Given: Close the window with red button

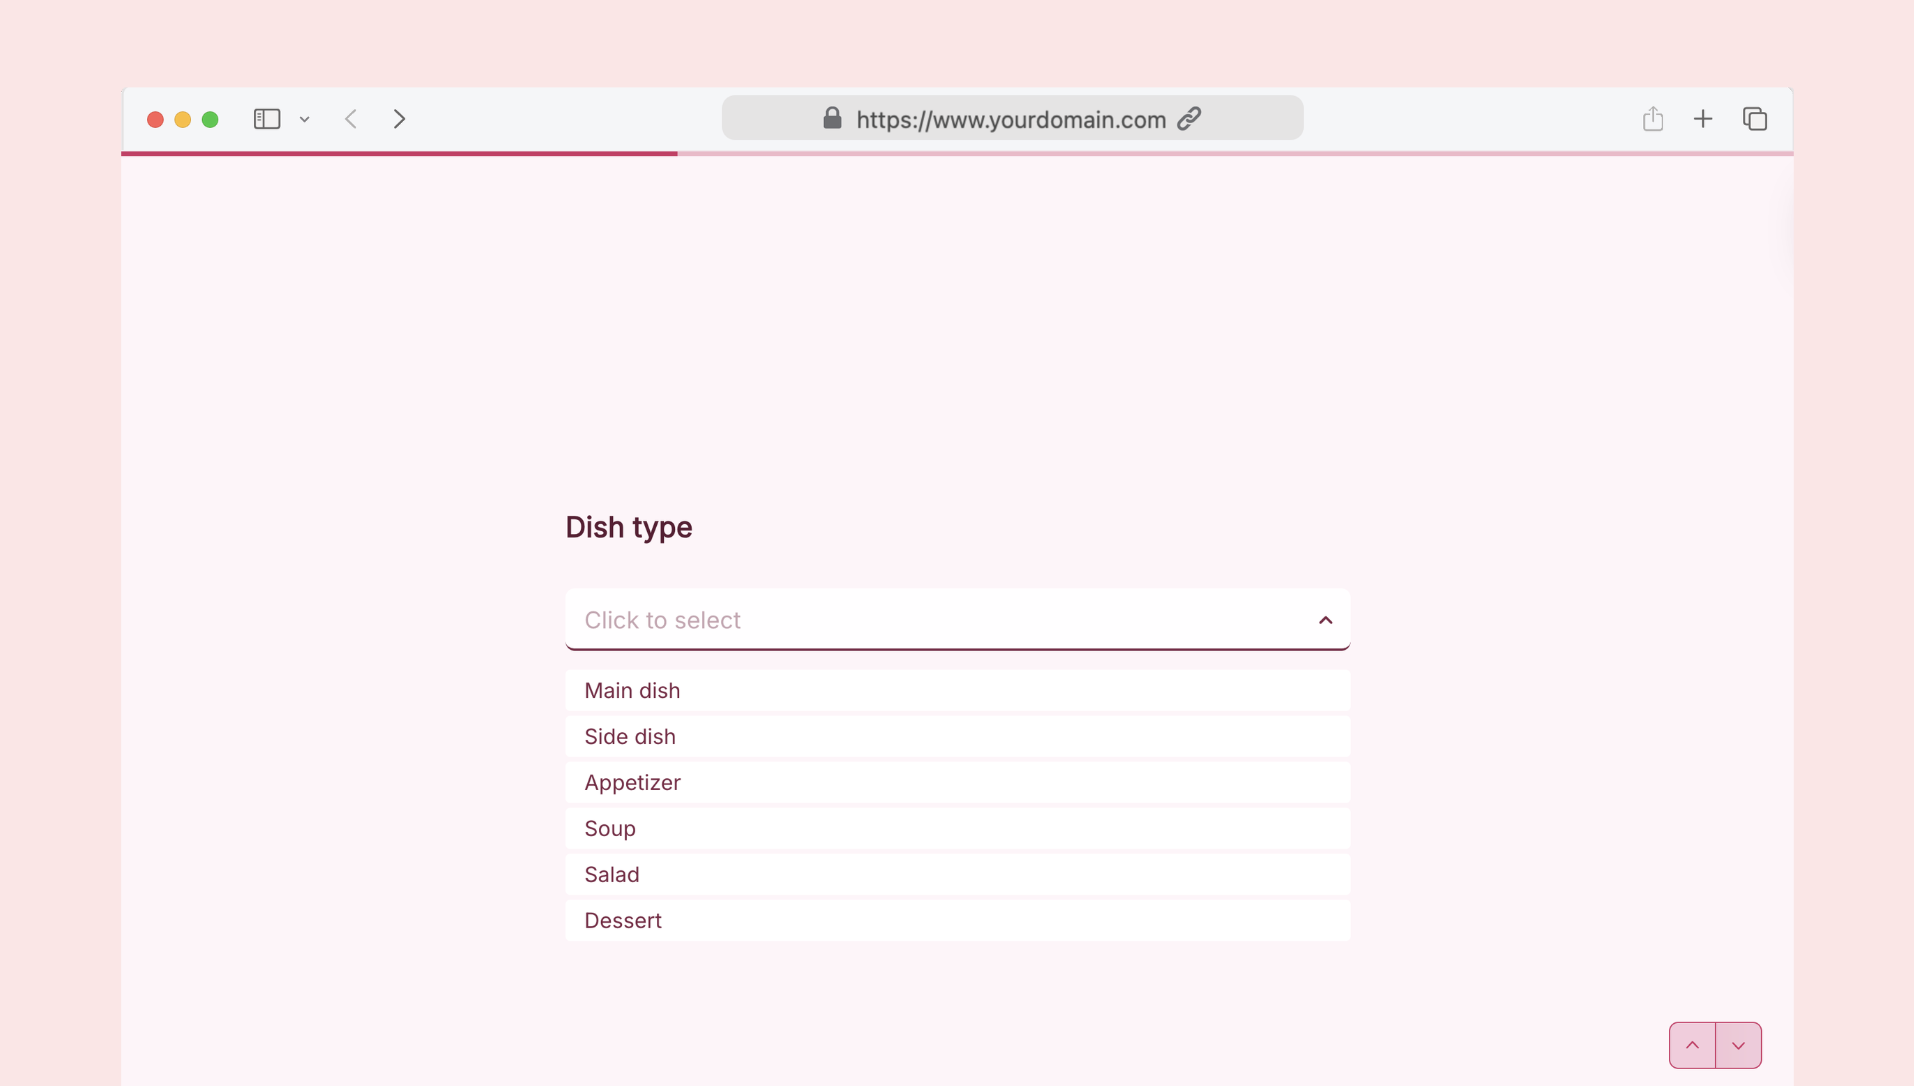Looking at the screenshot, I should [155, 120].
